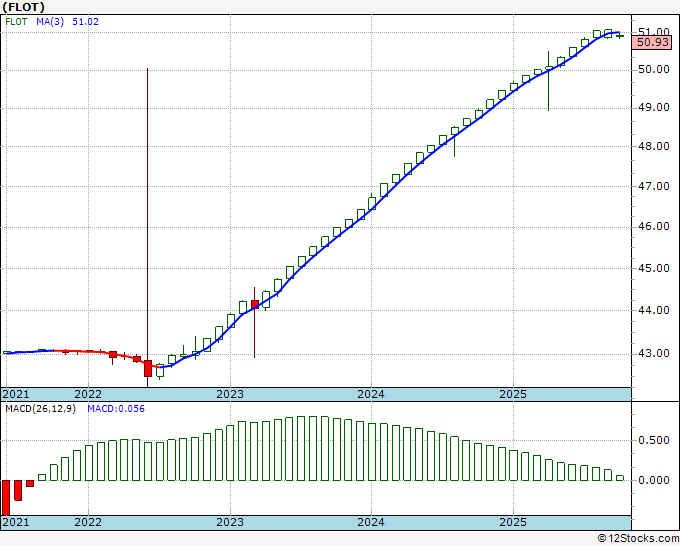
Task: Click the 51.02 moving average value
Action: 85,22
